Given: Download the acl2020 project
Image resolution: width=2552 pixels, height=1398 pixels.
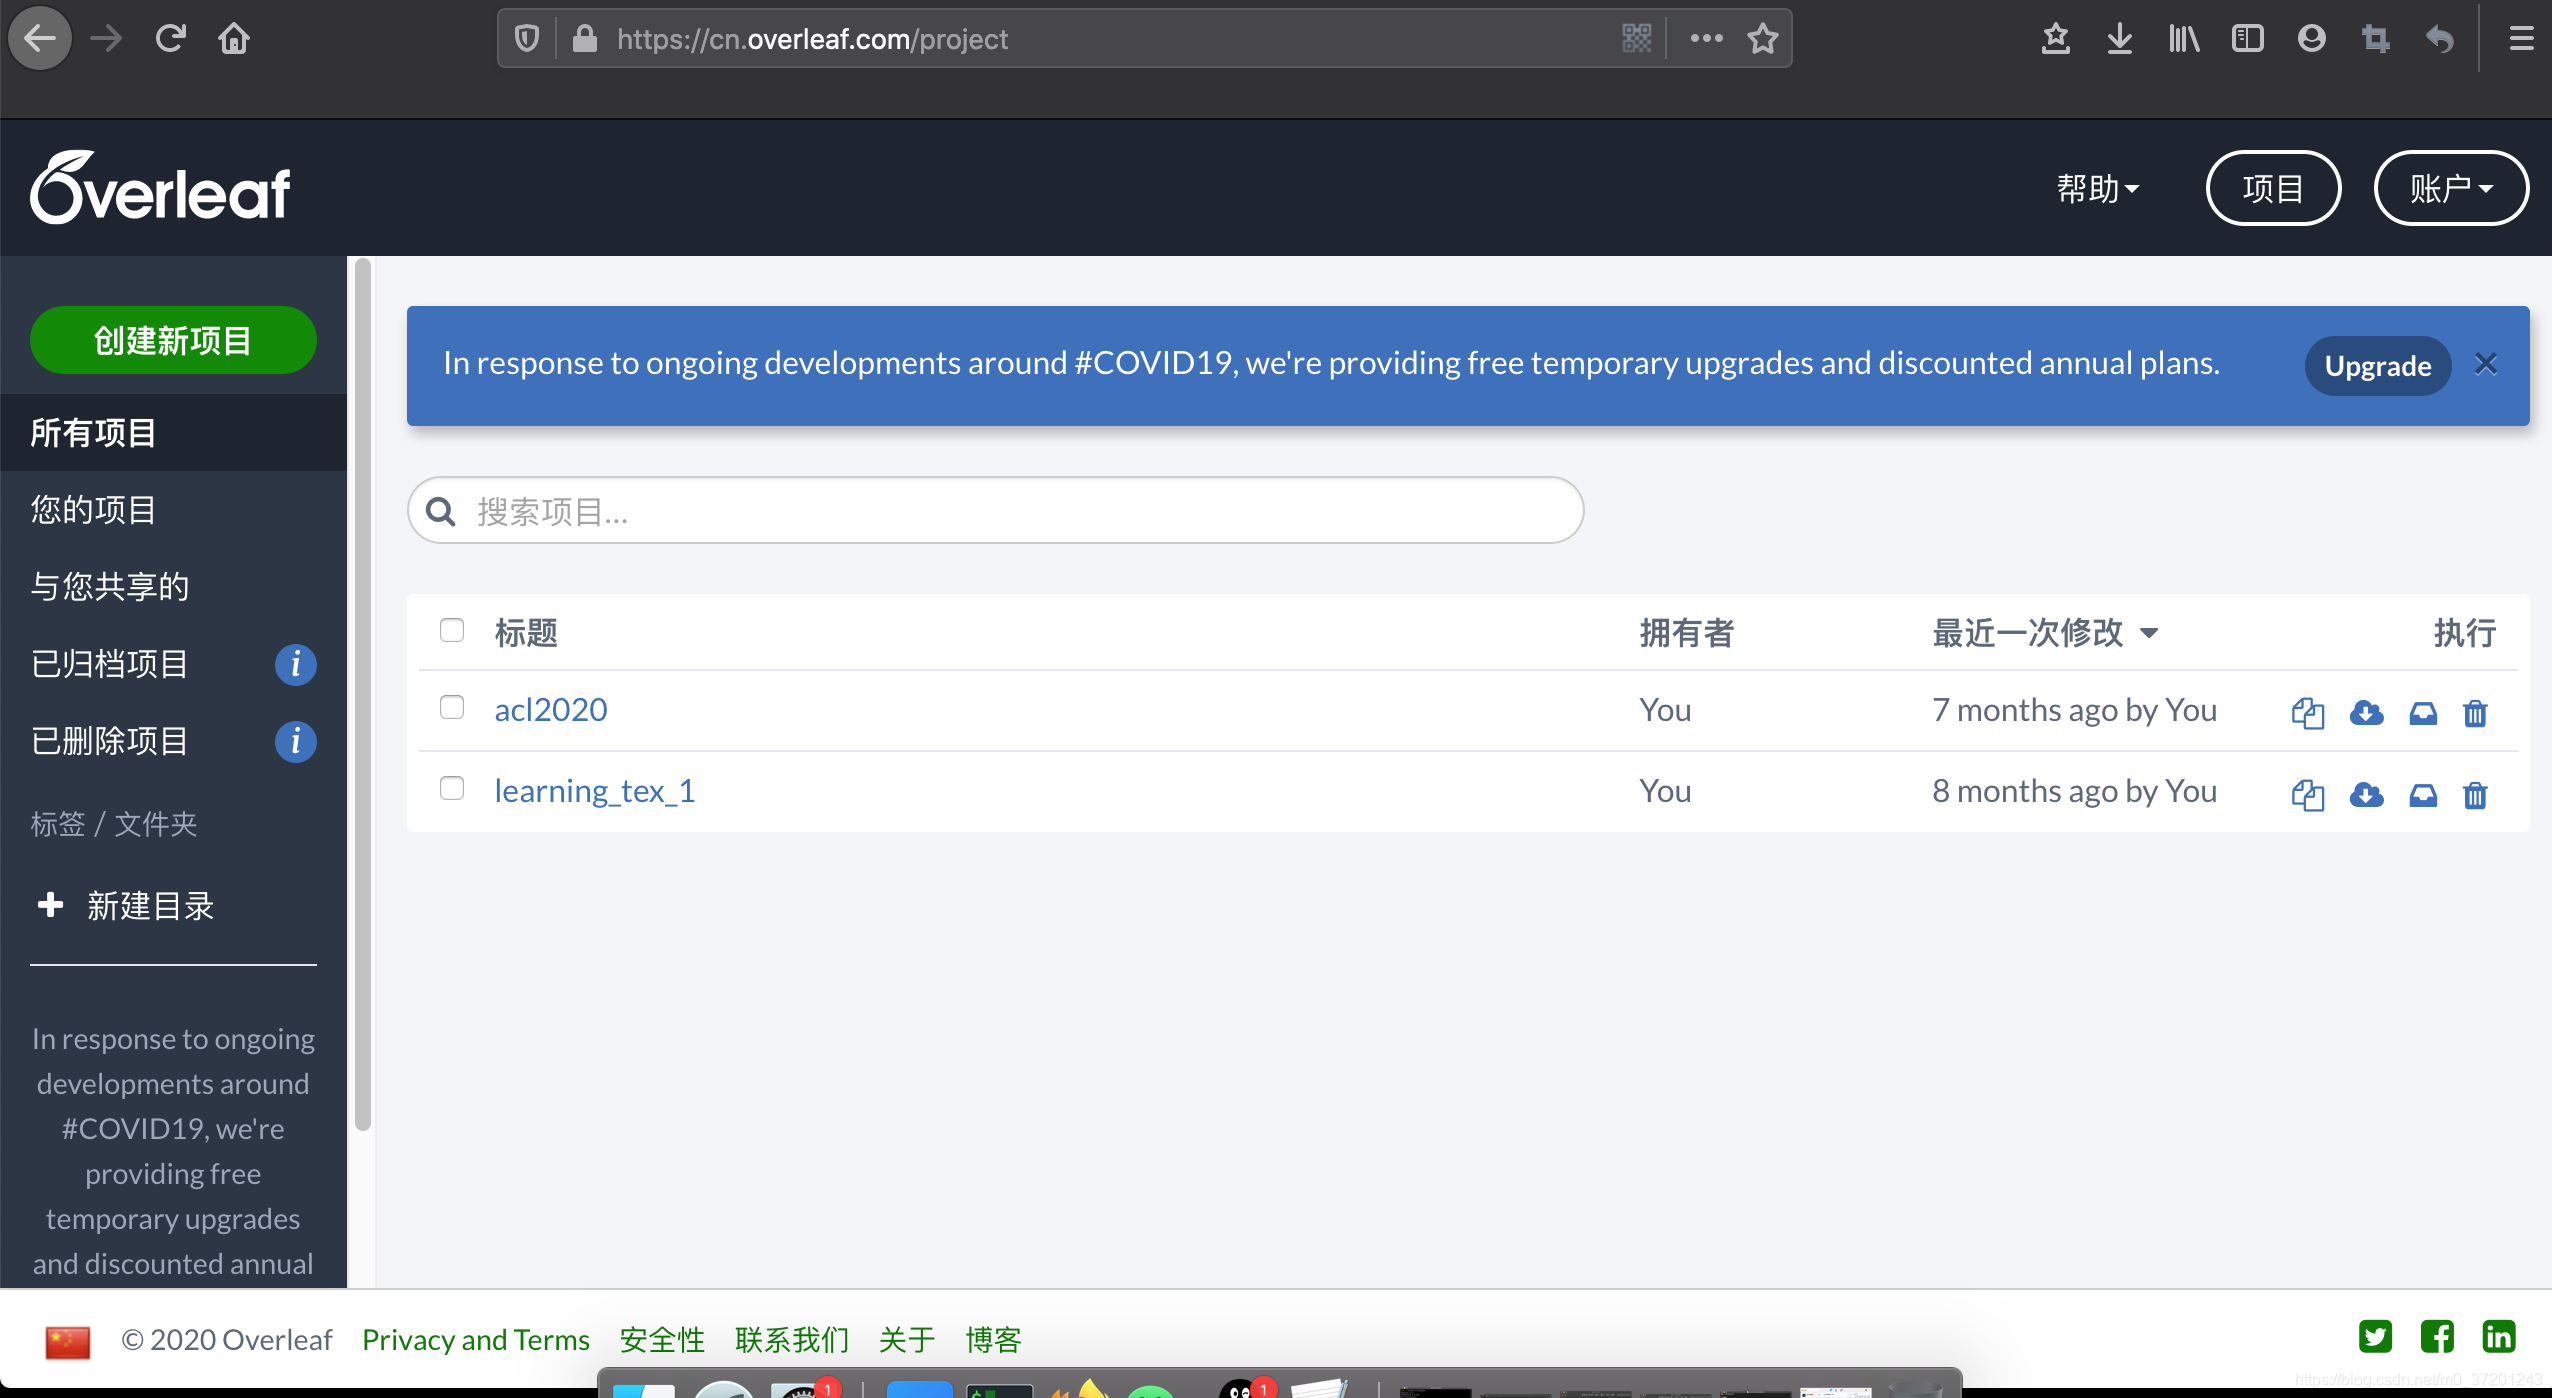Looking at the screenshot, I should tap(2366, 713).
